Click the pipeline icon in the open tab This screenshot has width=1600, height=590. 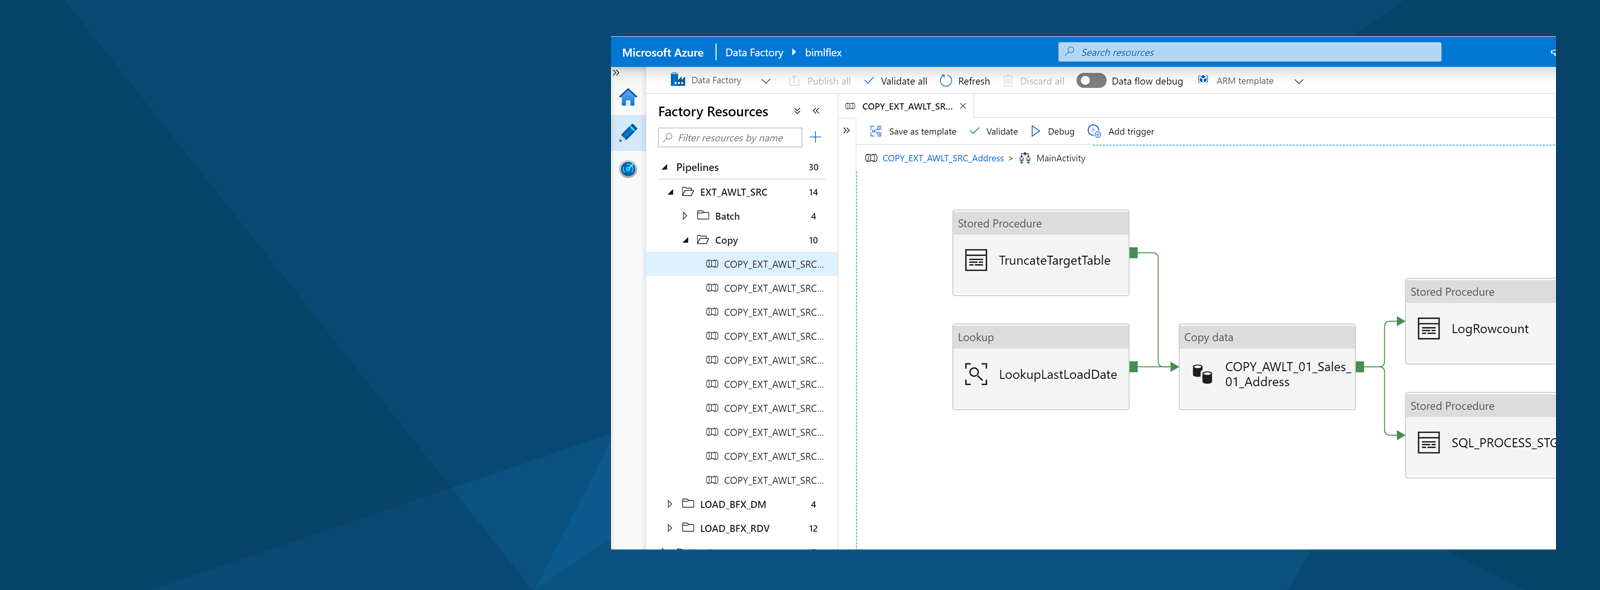tap(850, 106)
